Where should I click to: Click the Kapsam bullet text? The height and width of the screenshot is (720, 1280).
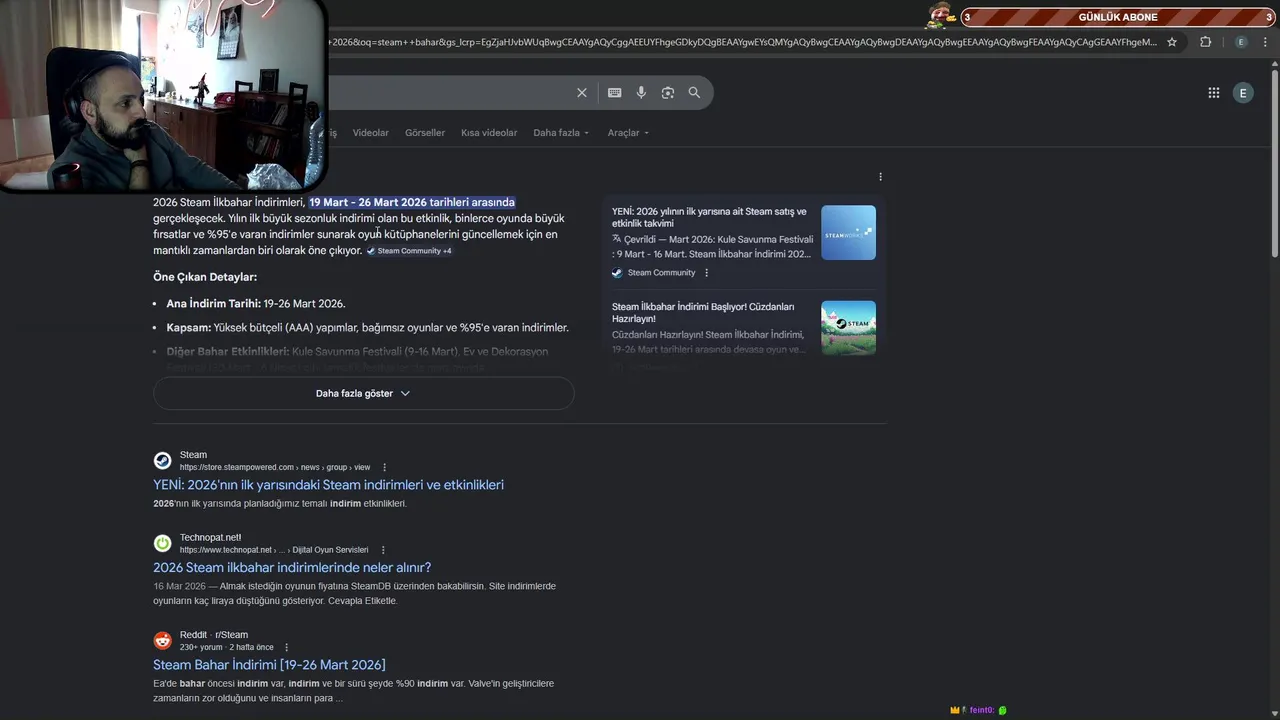(x=367, y=328)
